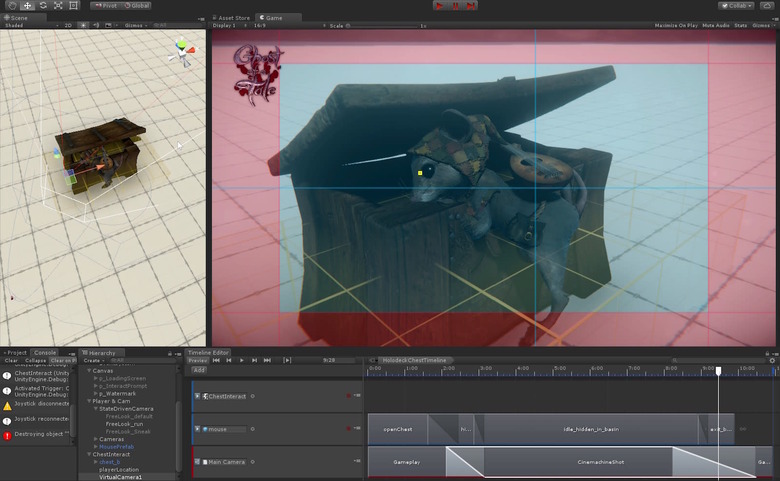This screenshot has width=780, height=481.
Task: Jump to timeline start
Action: pyautogui.click(x=216, y=360)
